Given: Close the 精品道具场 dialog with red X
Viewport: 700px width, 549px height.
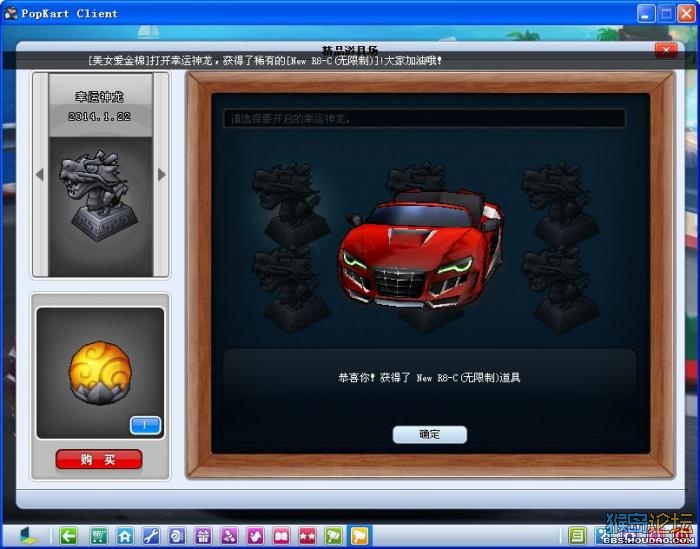Looking at the screenshot, I should click(x=666, y=50).
